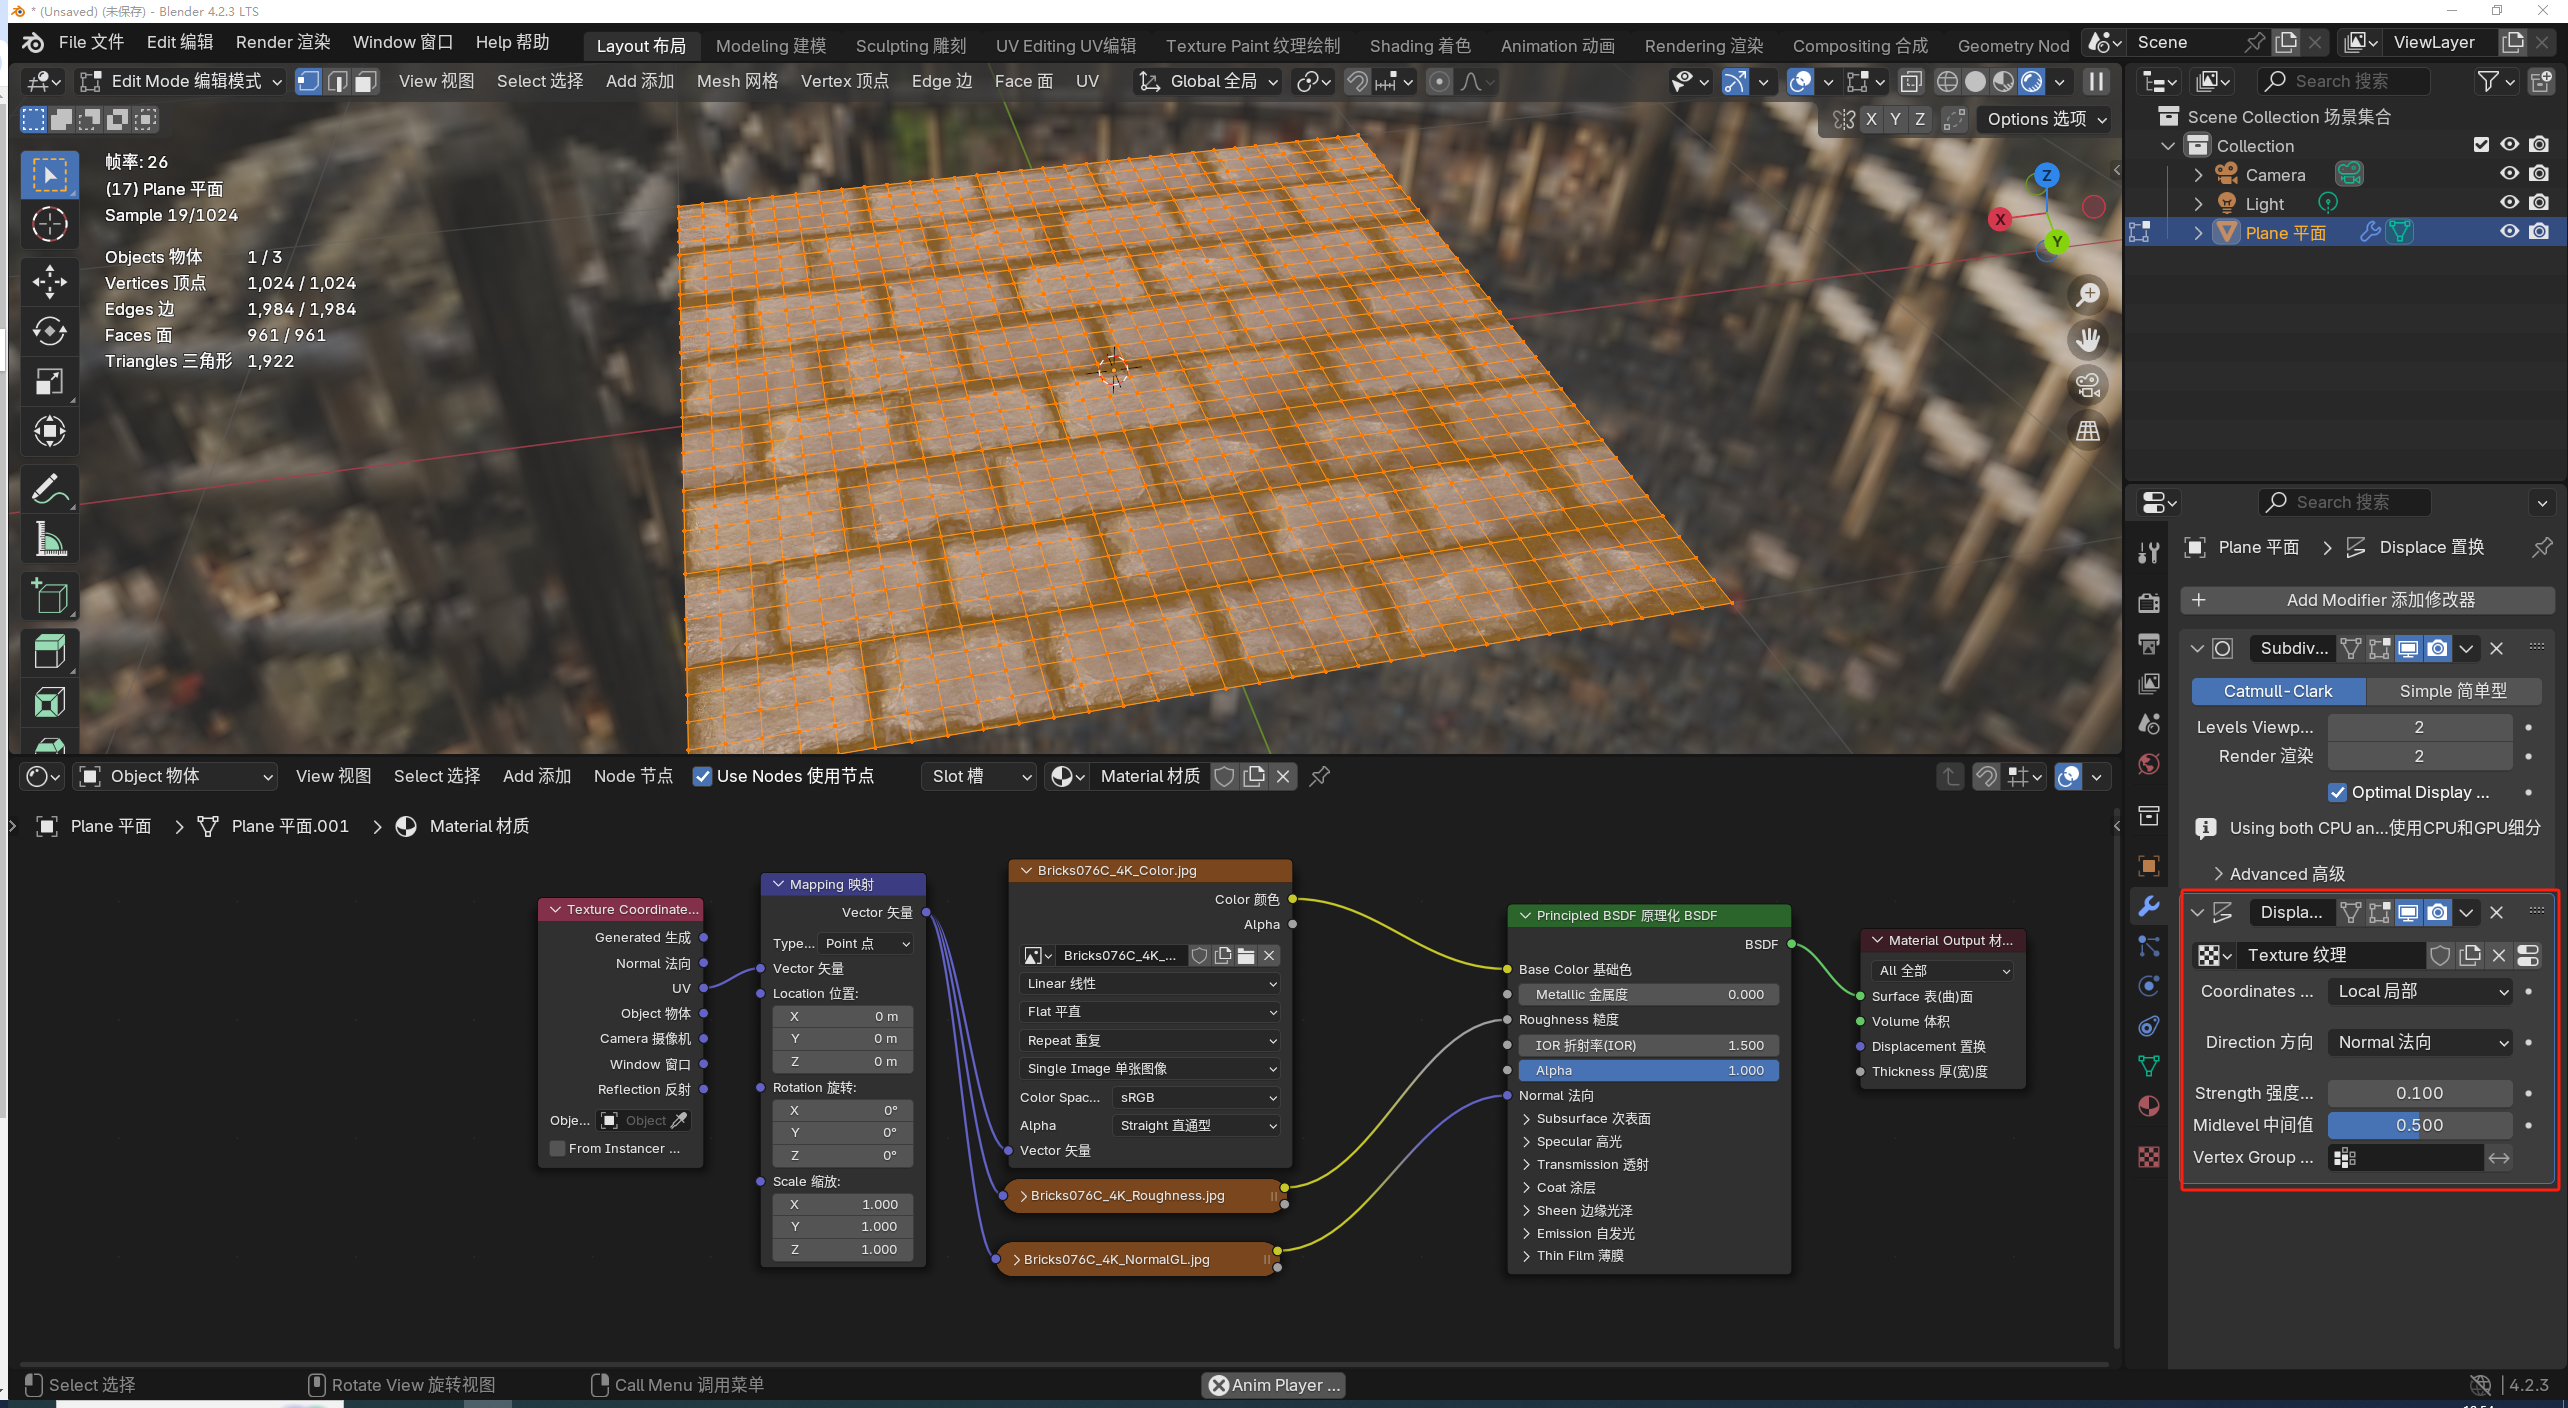The image size is (2568, 1408).
Task: Switch to face select mode
Action: coord(366,82)
